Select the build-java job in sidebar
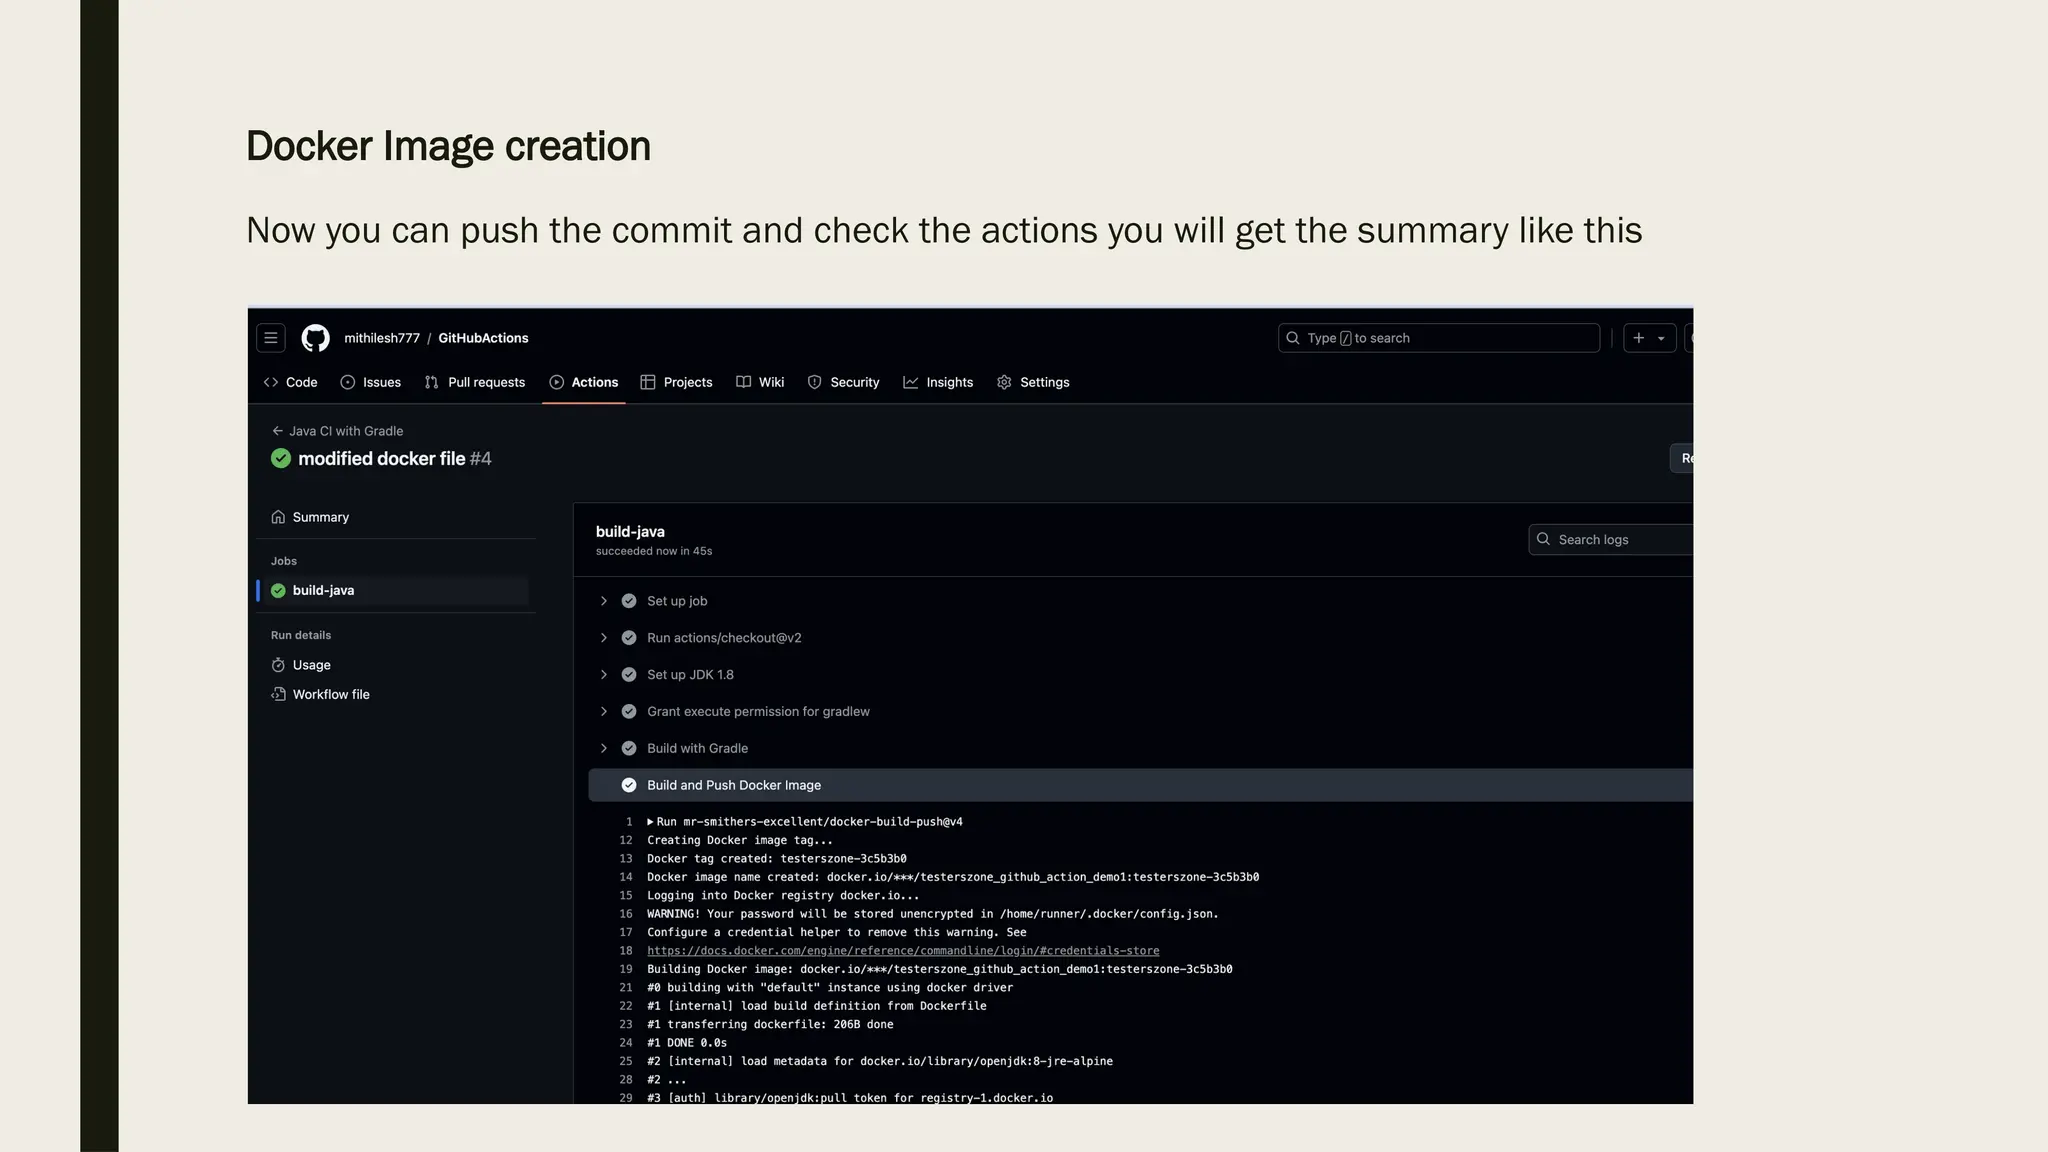This screenshot has width=2048, height=1152. coord(323,590)
